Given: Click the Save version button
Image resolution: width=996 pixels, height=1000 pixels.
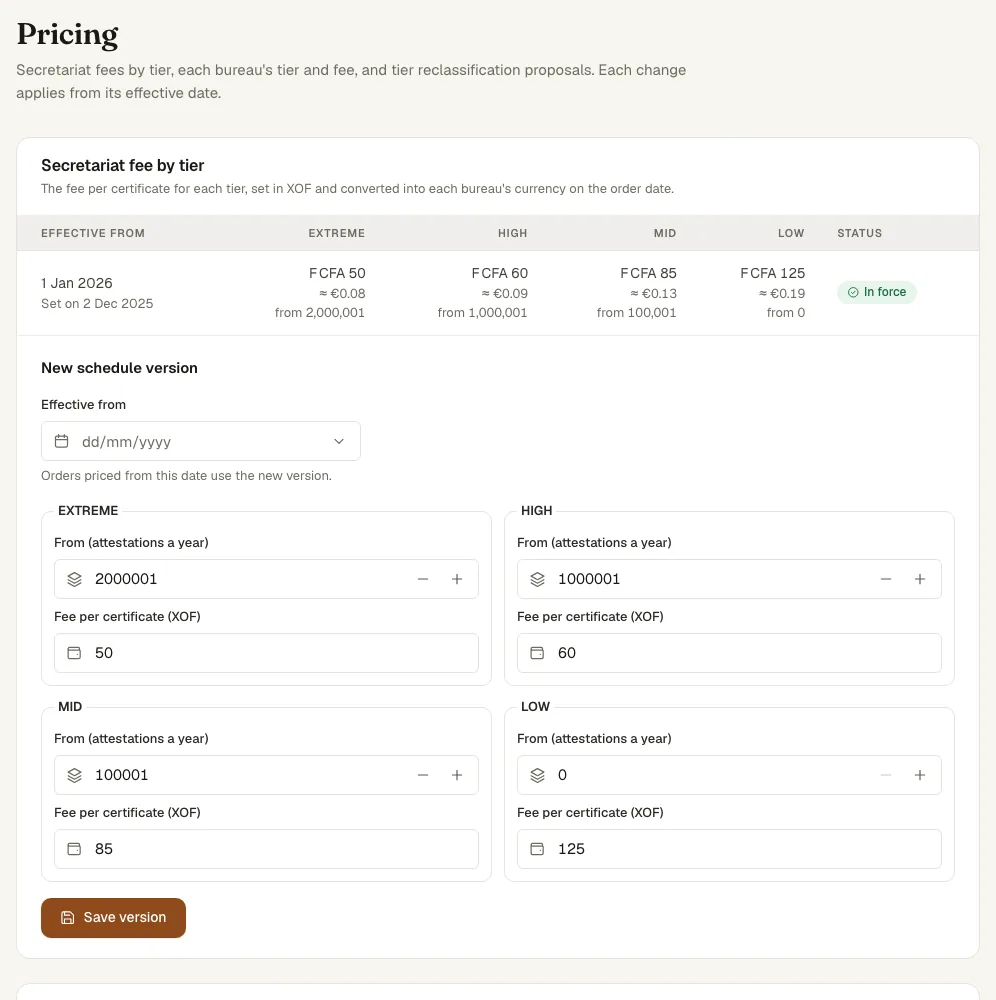Looking at the screenshot, I should point(114,918).
